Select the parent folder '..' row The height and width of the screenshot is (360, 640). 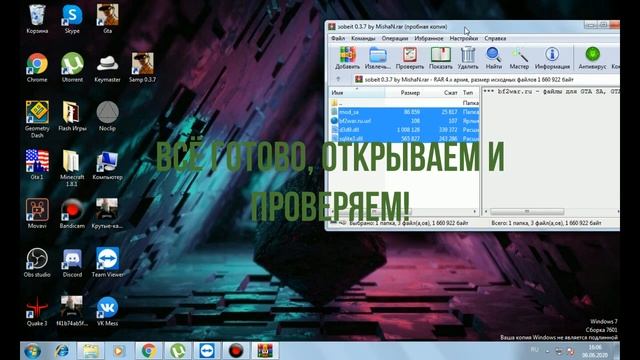pyautogui.click(x=404, y=103)
